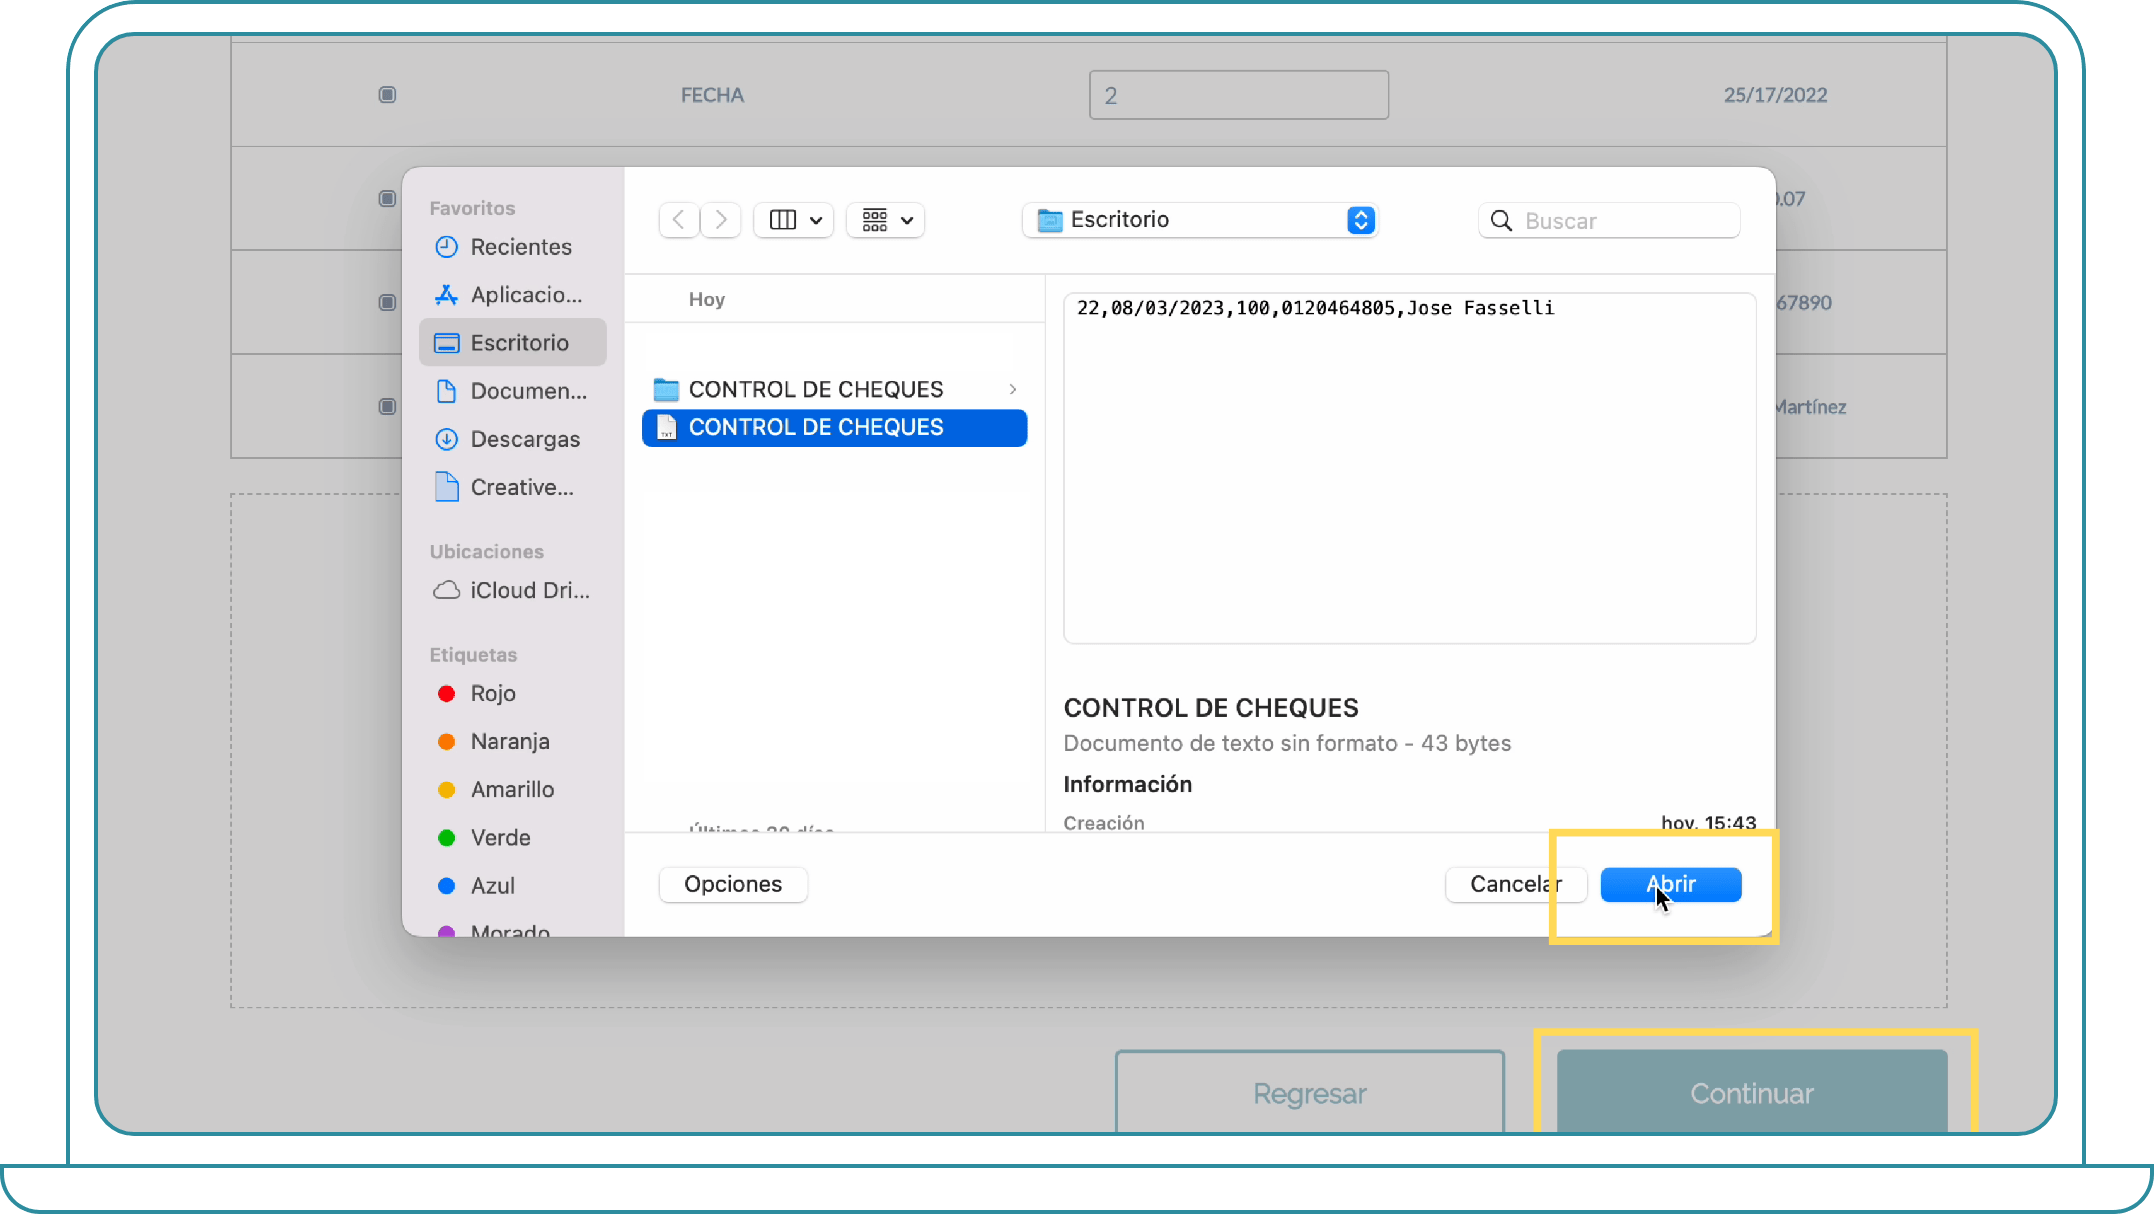Select the Rojo label tag
This screenshot has height=1214, width=2154.
[491, 692]
